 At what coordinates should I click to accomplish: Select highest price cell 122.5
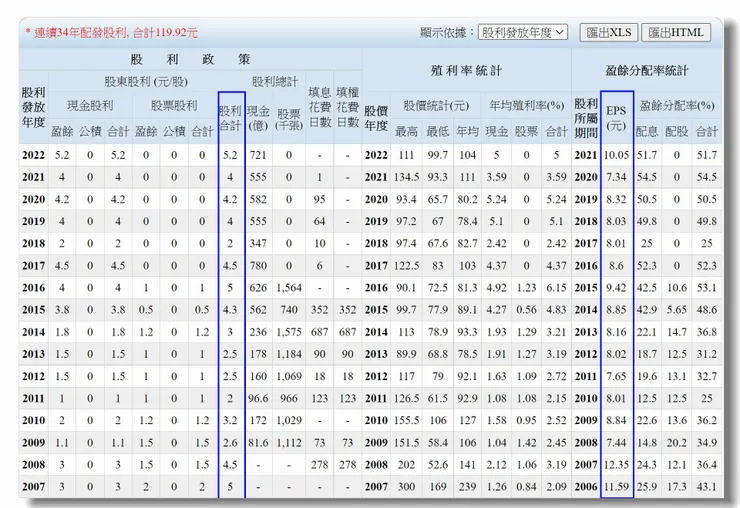[x=406, y=266]
